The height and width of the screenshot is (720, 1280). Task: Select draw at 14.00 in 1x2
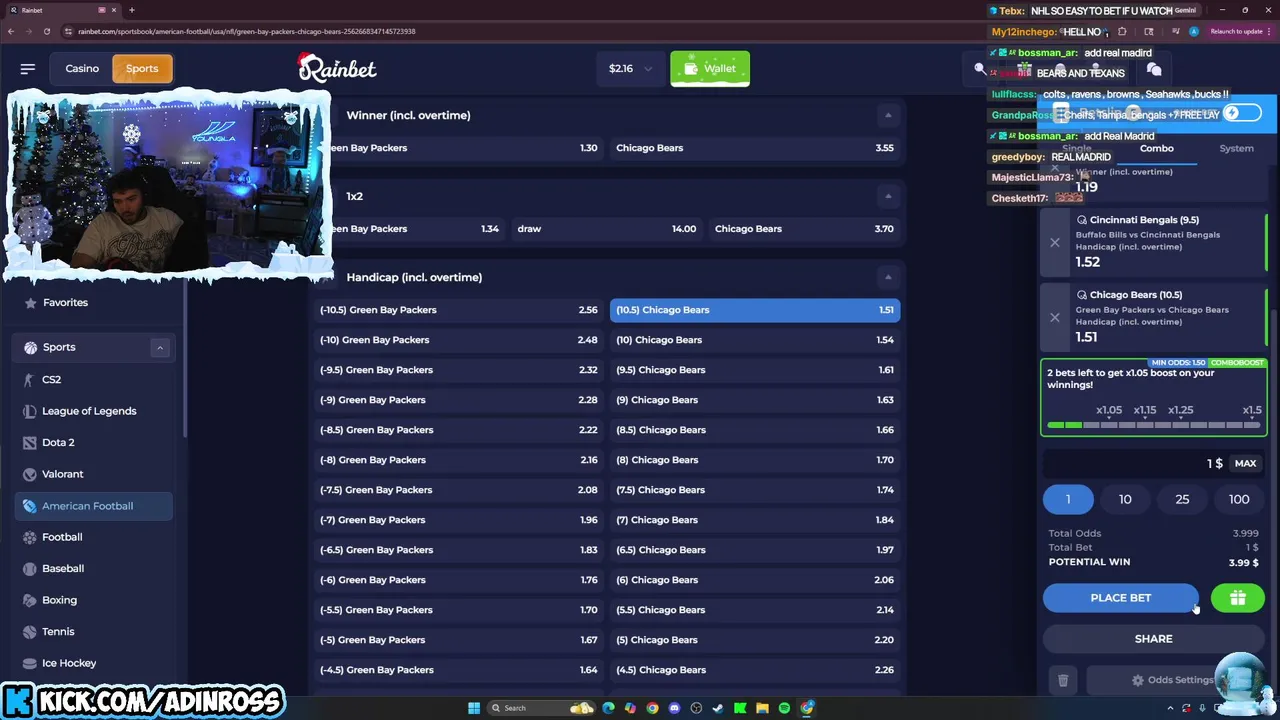[x=607, y=229]
